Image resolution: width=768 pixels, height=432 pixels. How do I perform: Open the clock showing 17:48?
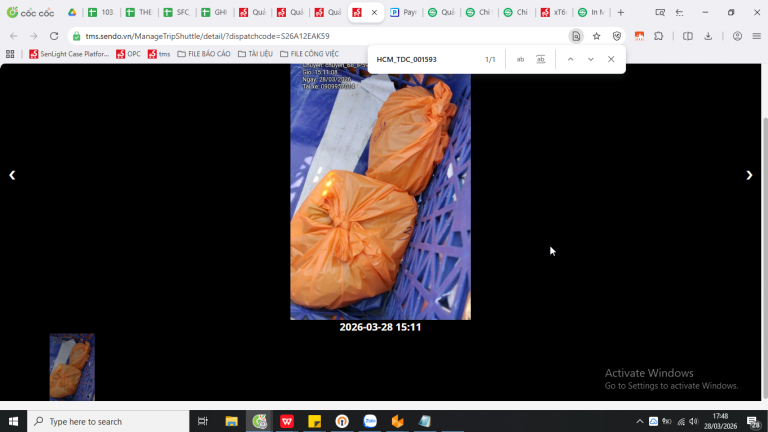point(720,421)
